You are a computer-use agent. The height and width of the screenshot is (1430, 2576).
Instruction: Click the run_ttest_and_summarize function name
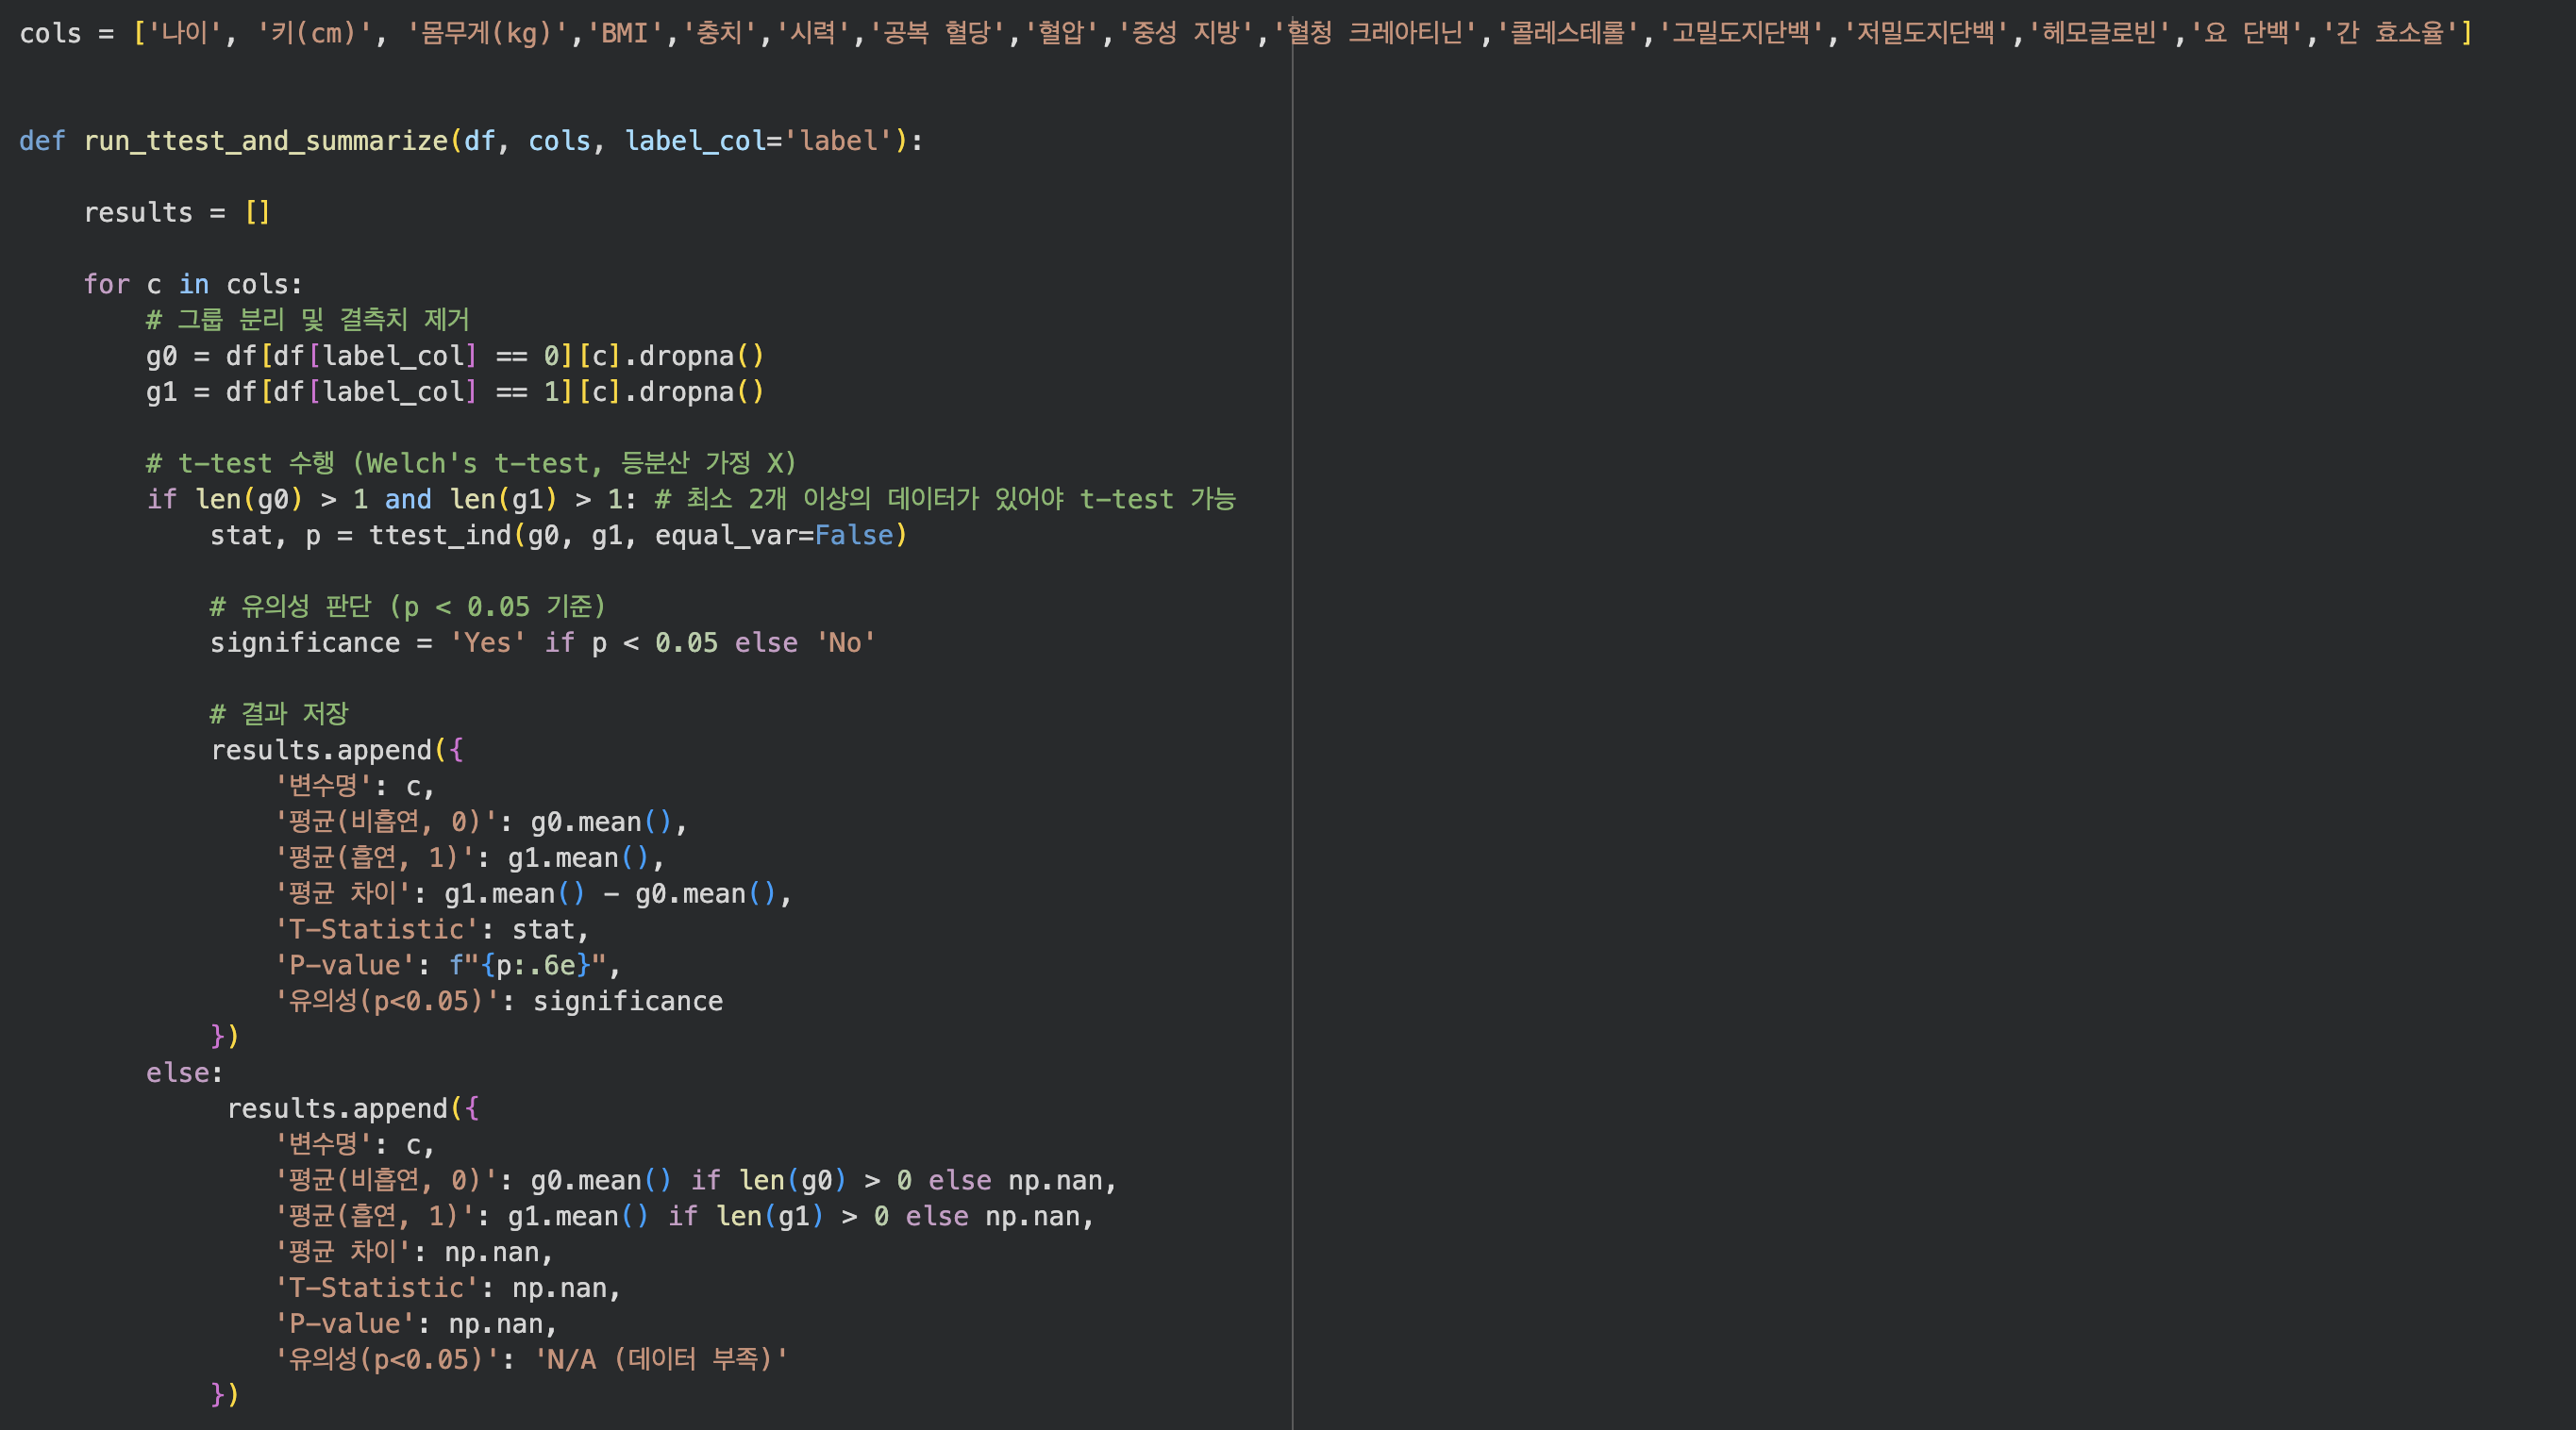(x=265, y=141)
